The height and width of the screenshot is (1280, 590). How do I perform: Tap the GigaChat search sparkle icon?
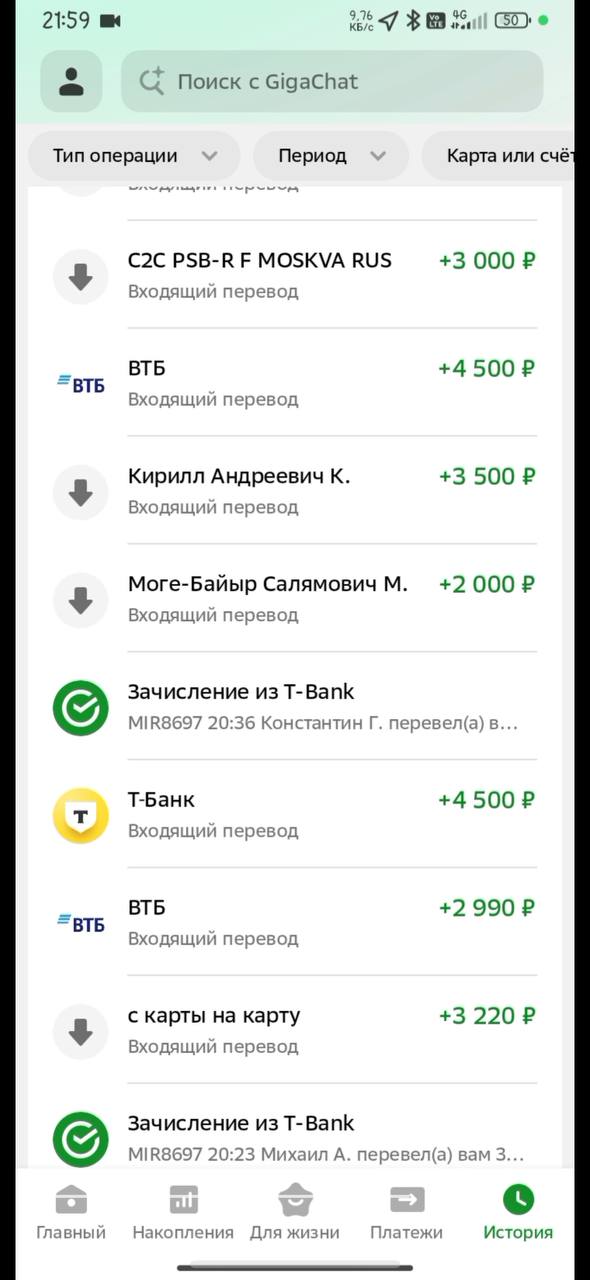[x=151, y=81]
